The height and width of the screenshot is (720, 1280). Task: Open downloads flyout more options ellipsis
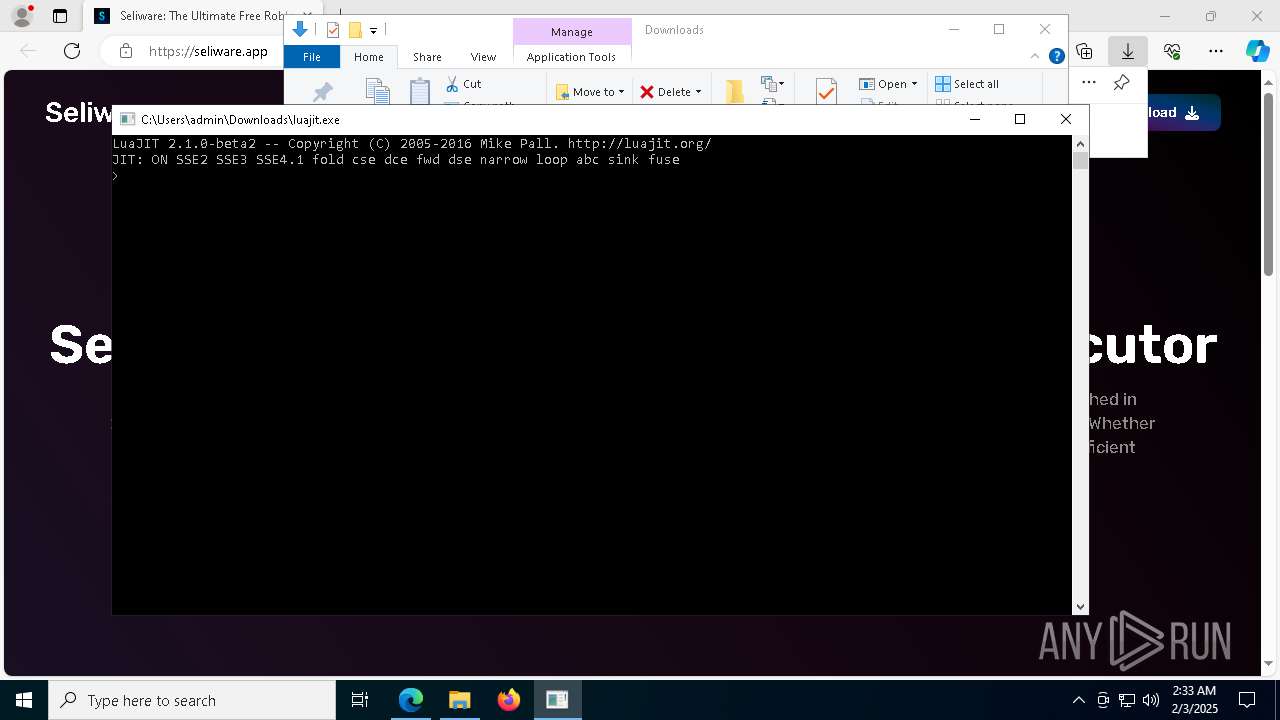(x=1089, y=82)
